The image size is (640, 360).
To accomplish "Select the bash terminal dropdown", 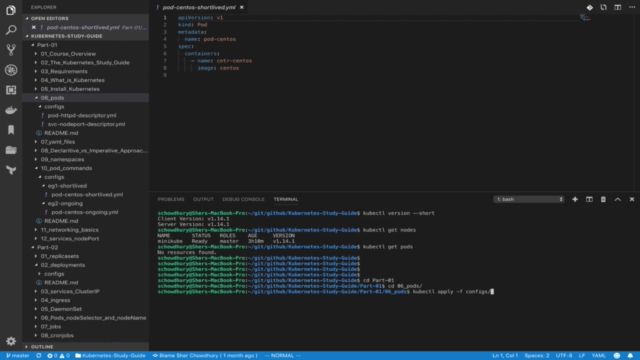I will 529,199.
